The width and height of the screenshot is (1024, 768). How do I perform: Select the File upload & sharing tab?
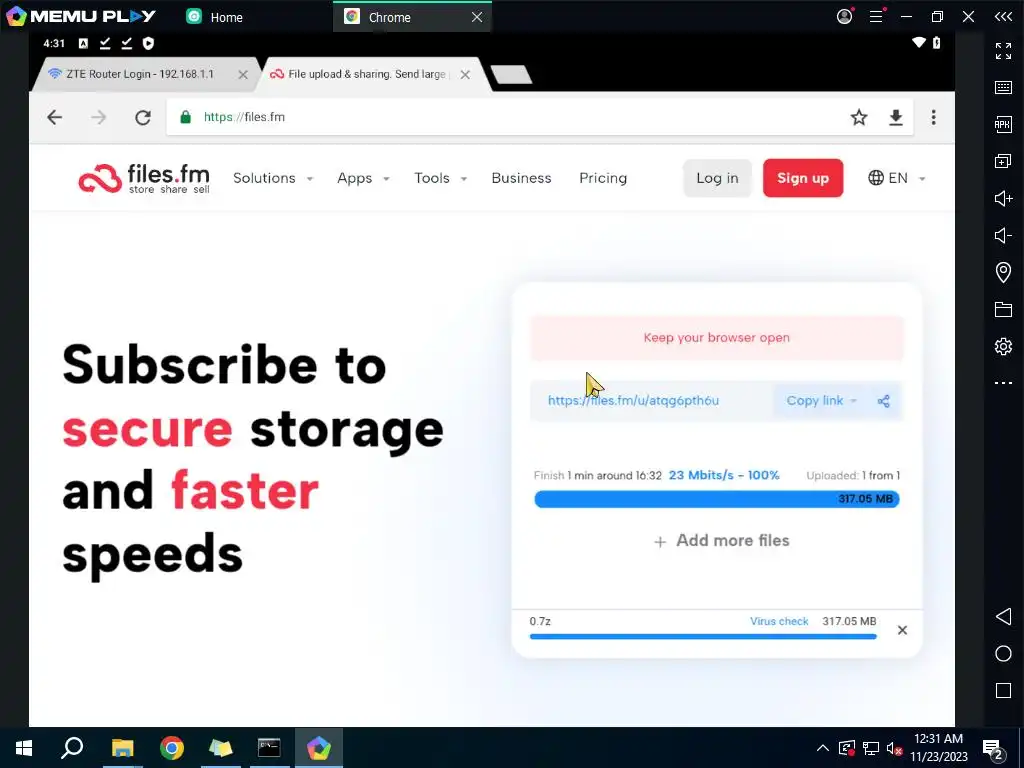pyautogui.click(x=366, y=74)
